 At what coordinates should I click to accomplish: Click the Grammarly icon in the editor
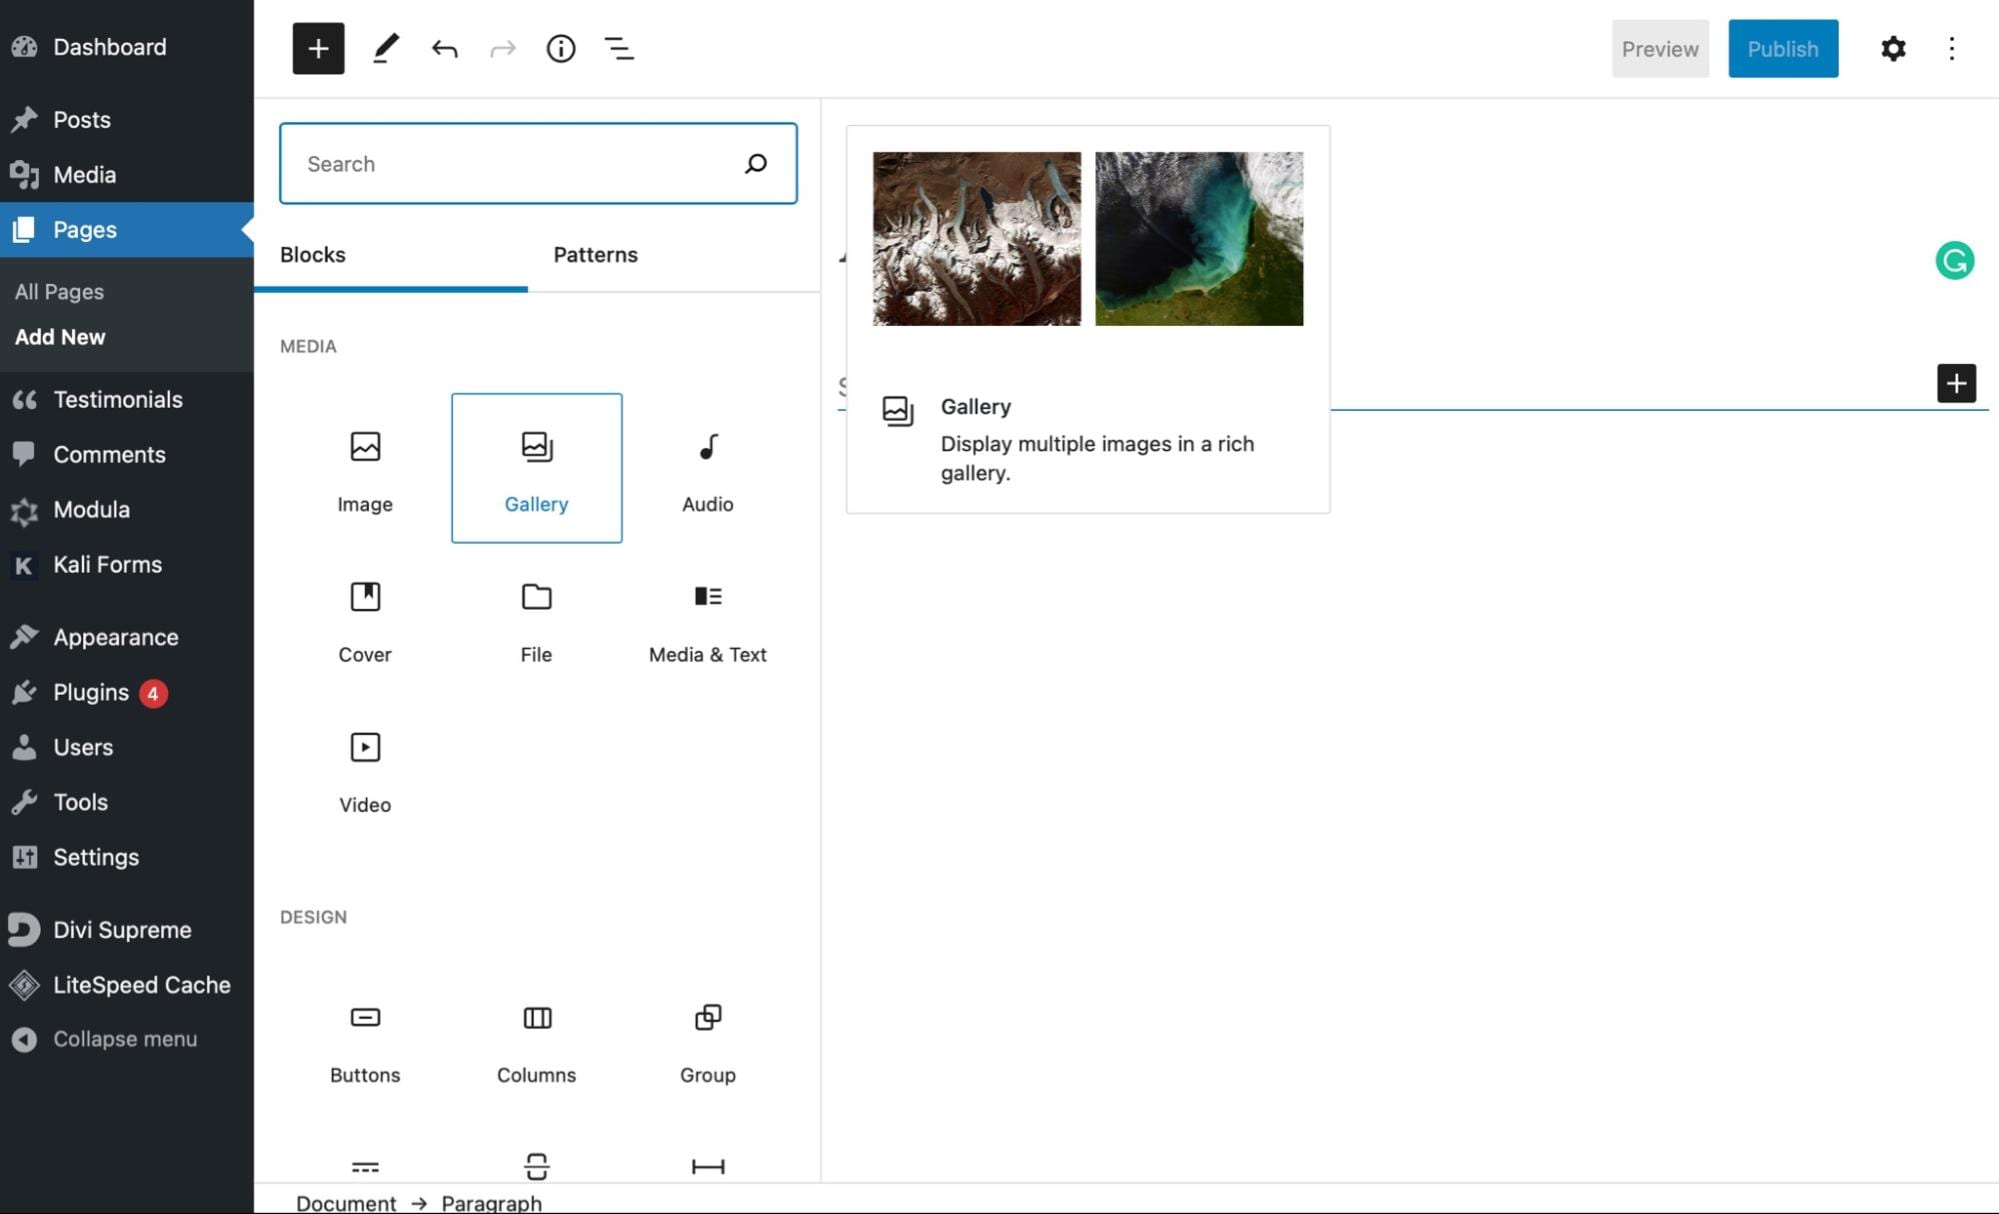coord(1954,260)
